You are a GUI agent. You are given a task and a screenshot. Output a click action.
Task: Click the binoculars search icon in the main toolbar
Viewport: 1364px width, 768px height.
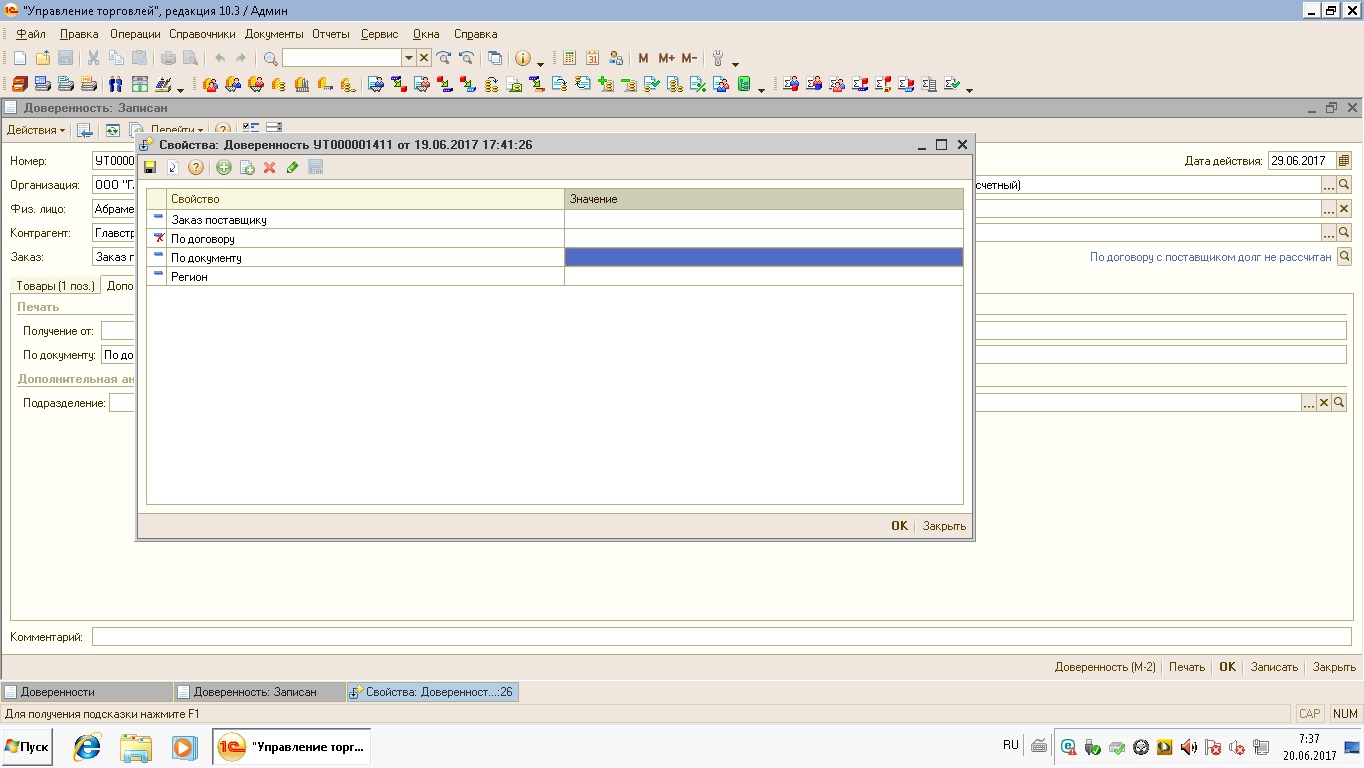click(270, 58)
